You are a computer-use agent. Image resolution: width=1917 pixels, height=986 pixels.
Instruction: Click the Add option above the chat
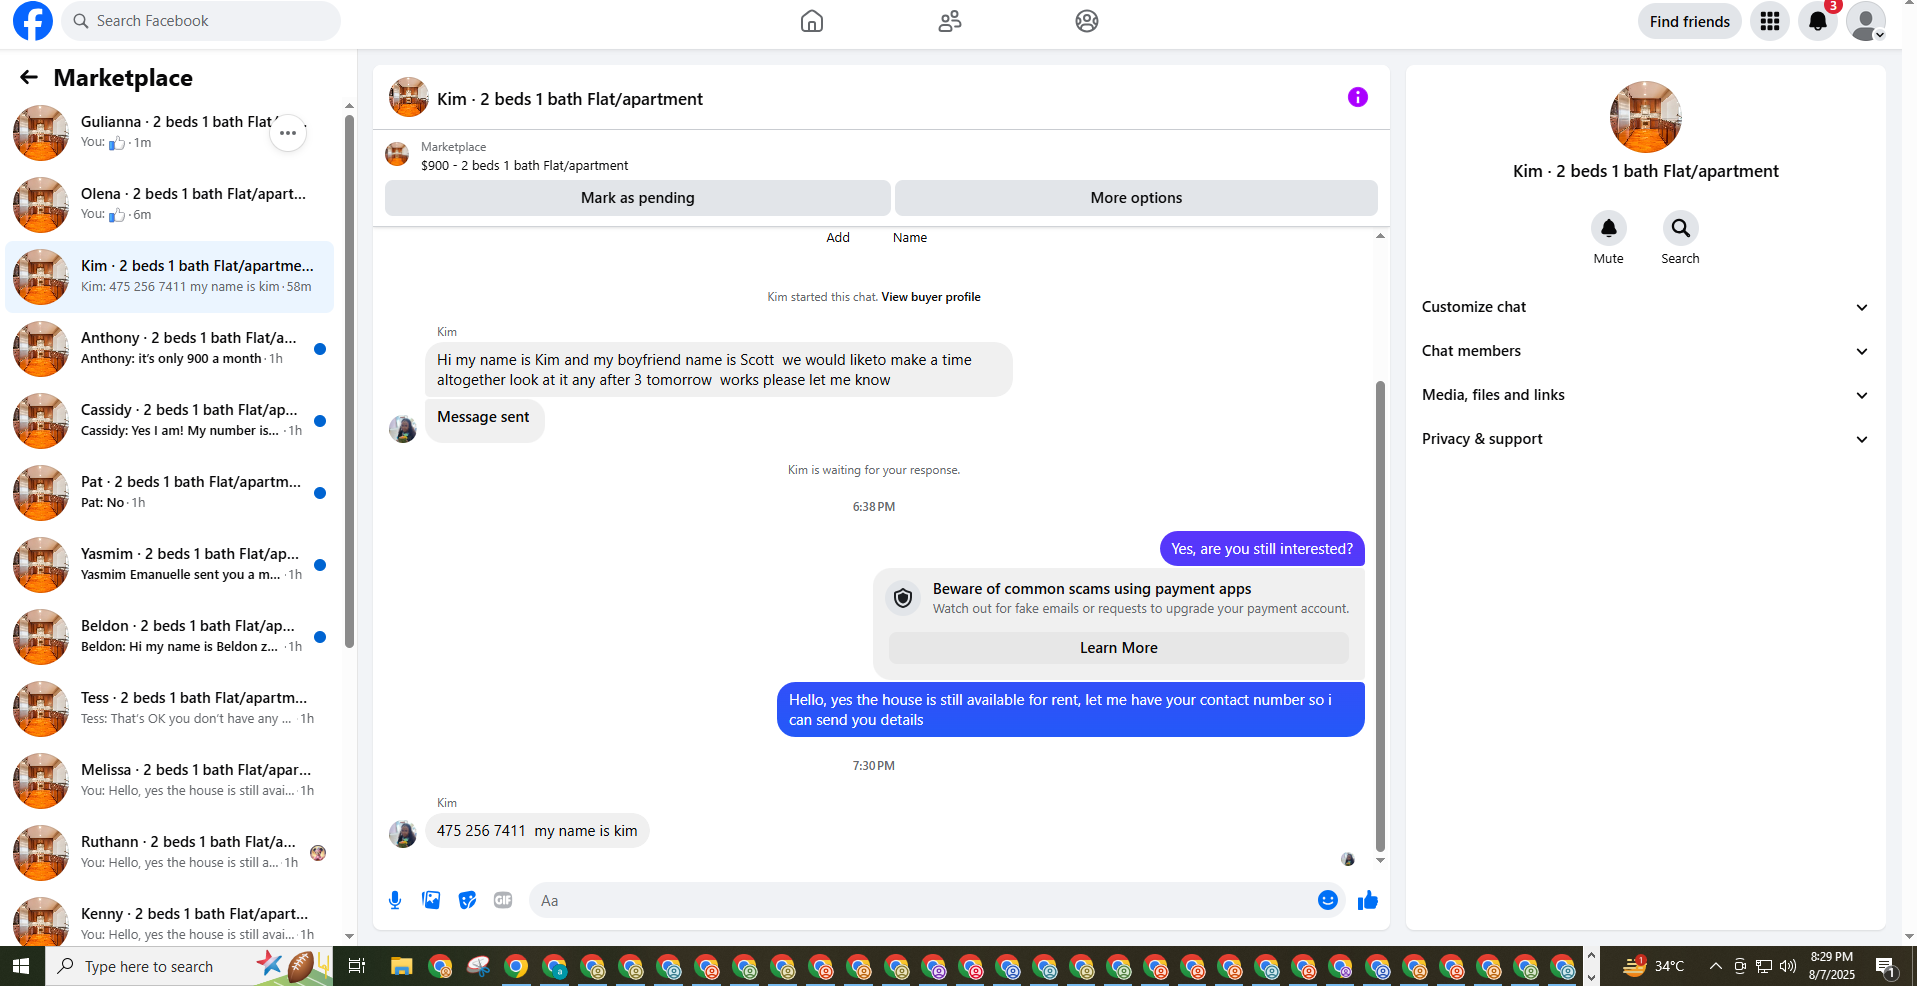click(838, 238)
